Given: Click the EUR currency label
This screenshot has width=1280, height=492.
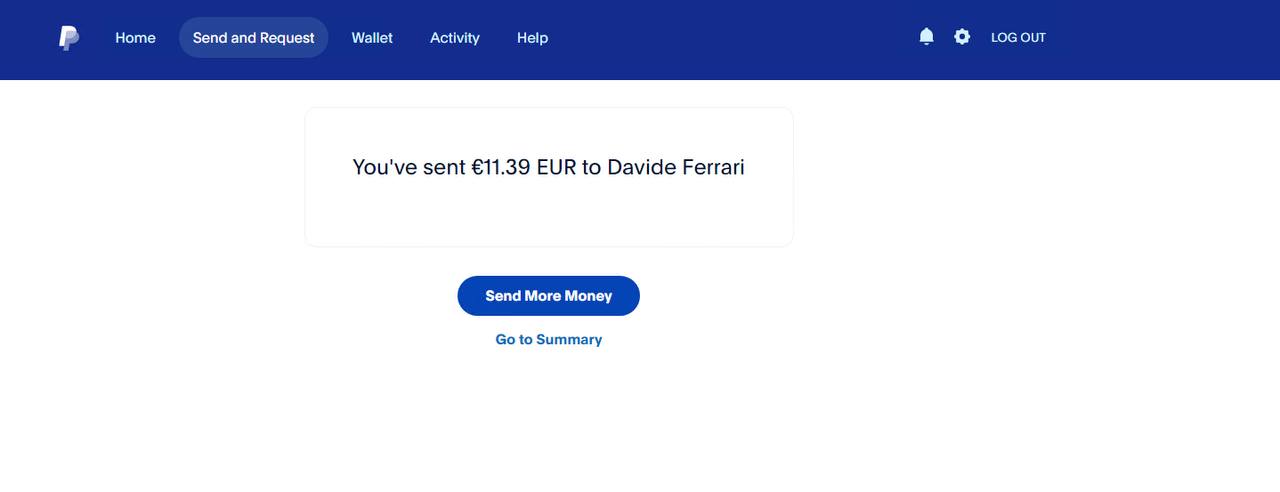Looking at the screenshot, I should [556, 167].
